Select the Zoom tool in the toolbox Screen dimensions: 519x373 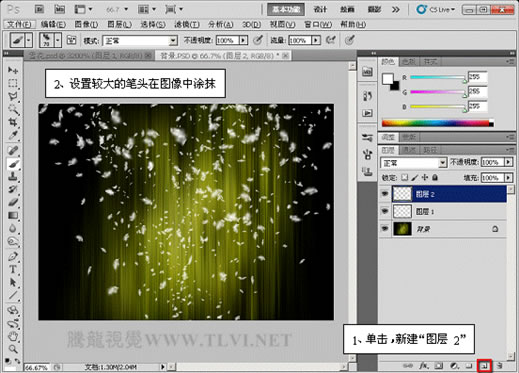coord(13,349)
